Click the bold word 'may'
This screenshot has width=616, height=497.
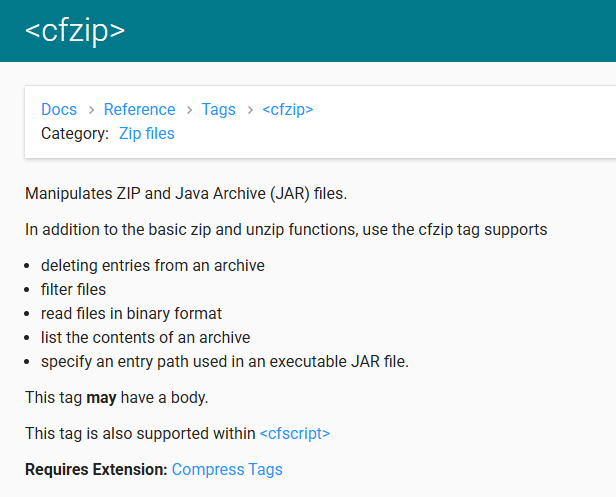pos(101,398)
